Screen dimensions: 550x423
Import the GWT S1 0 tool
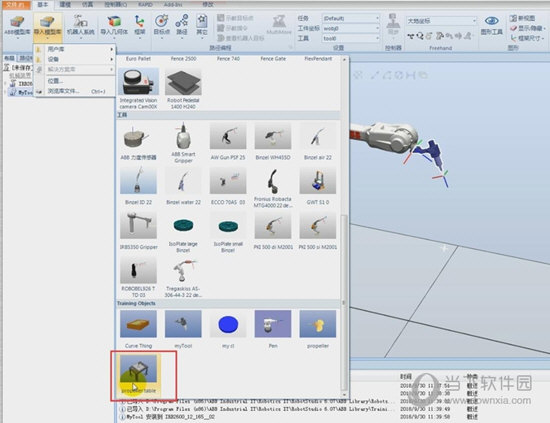[x=318, y=186]
